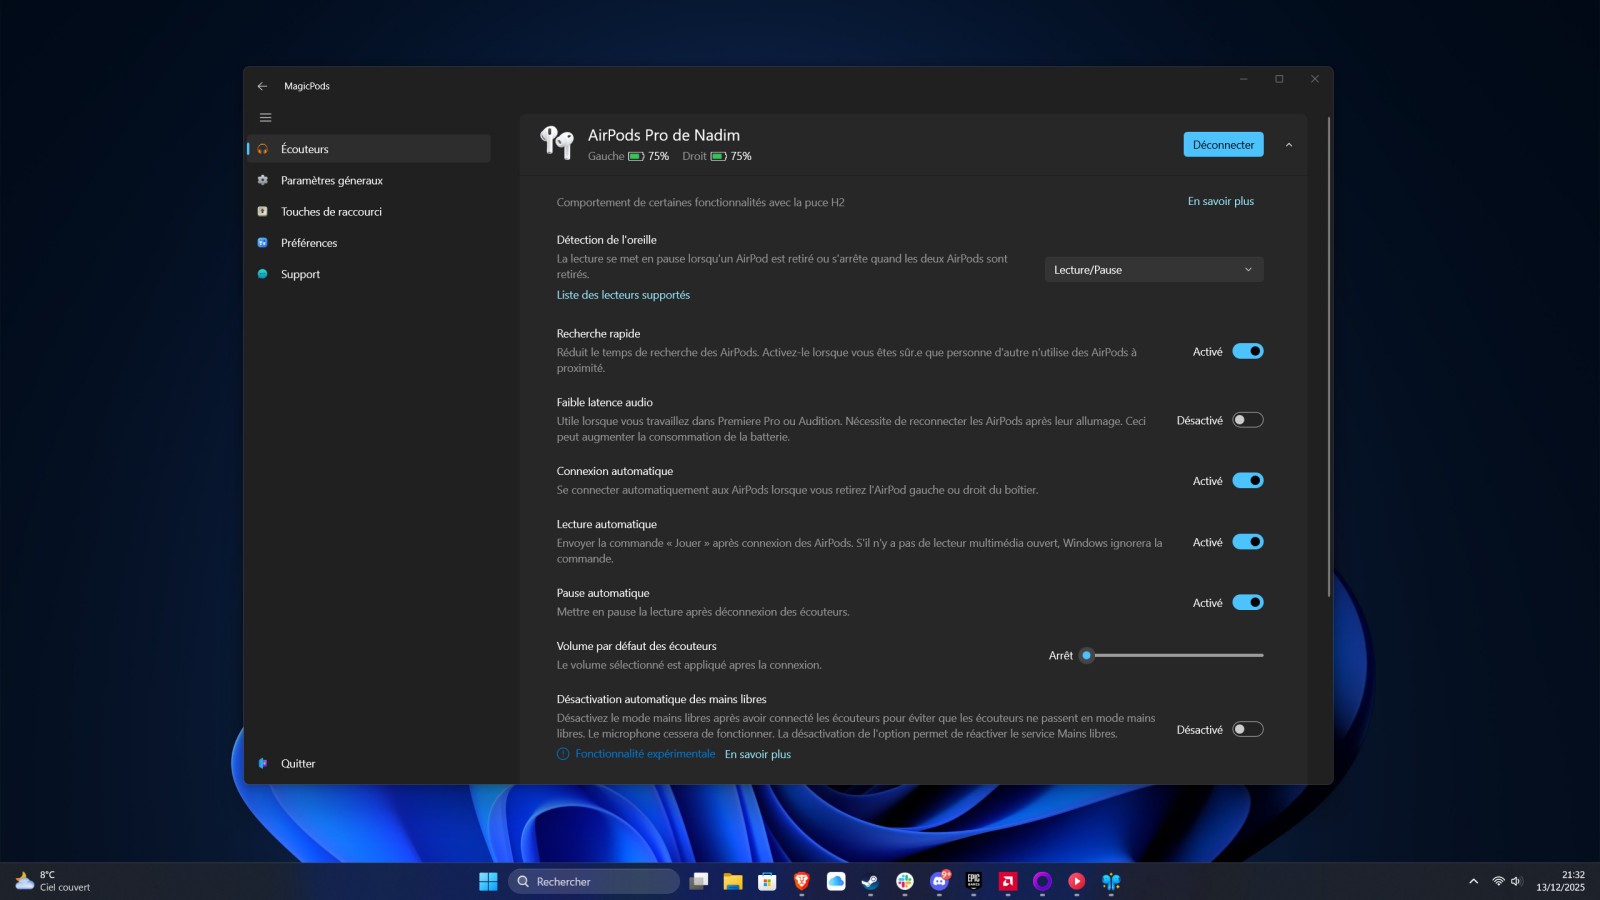Switch to the Préférences section

(308, 242)
